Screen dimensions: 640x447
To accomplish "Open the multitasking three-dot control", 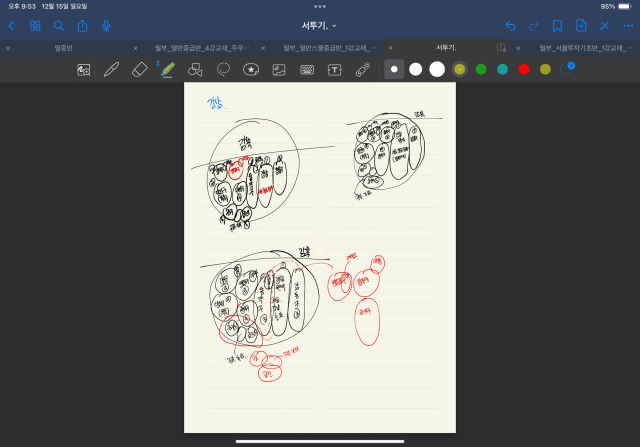I will pos(320,7).
